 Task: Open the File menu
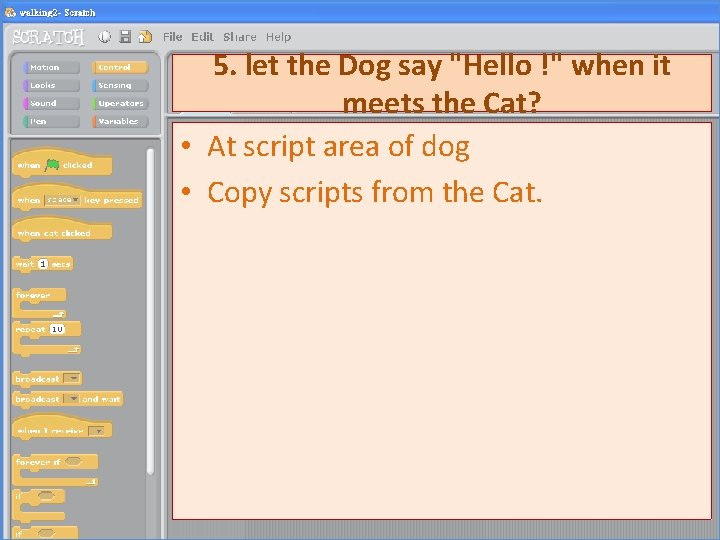coord(173,37)
